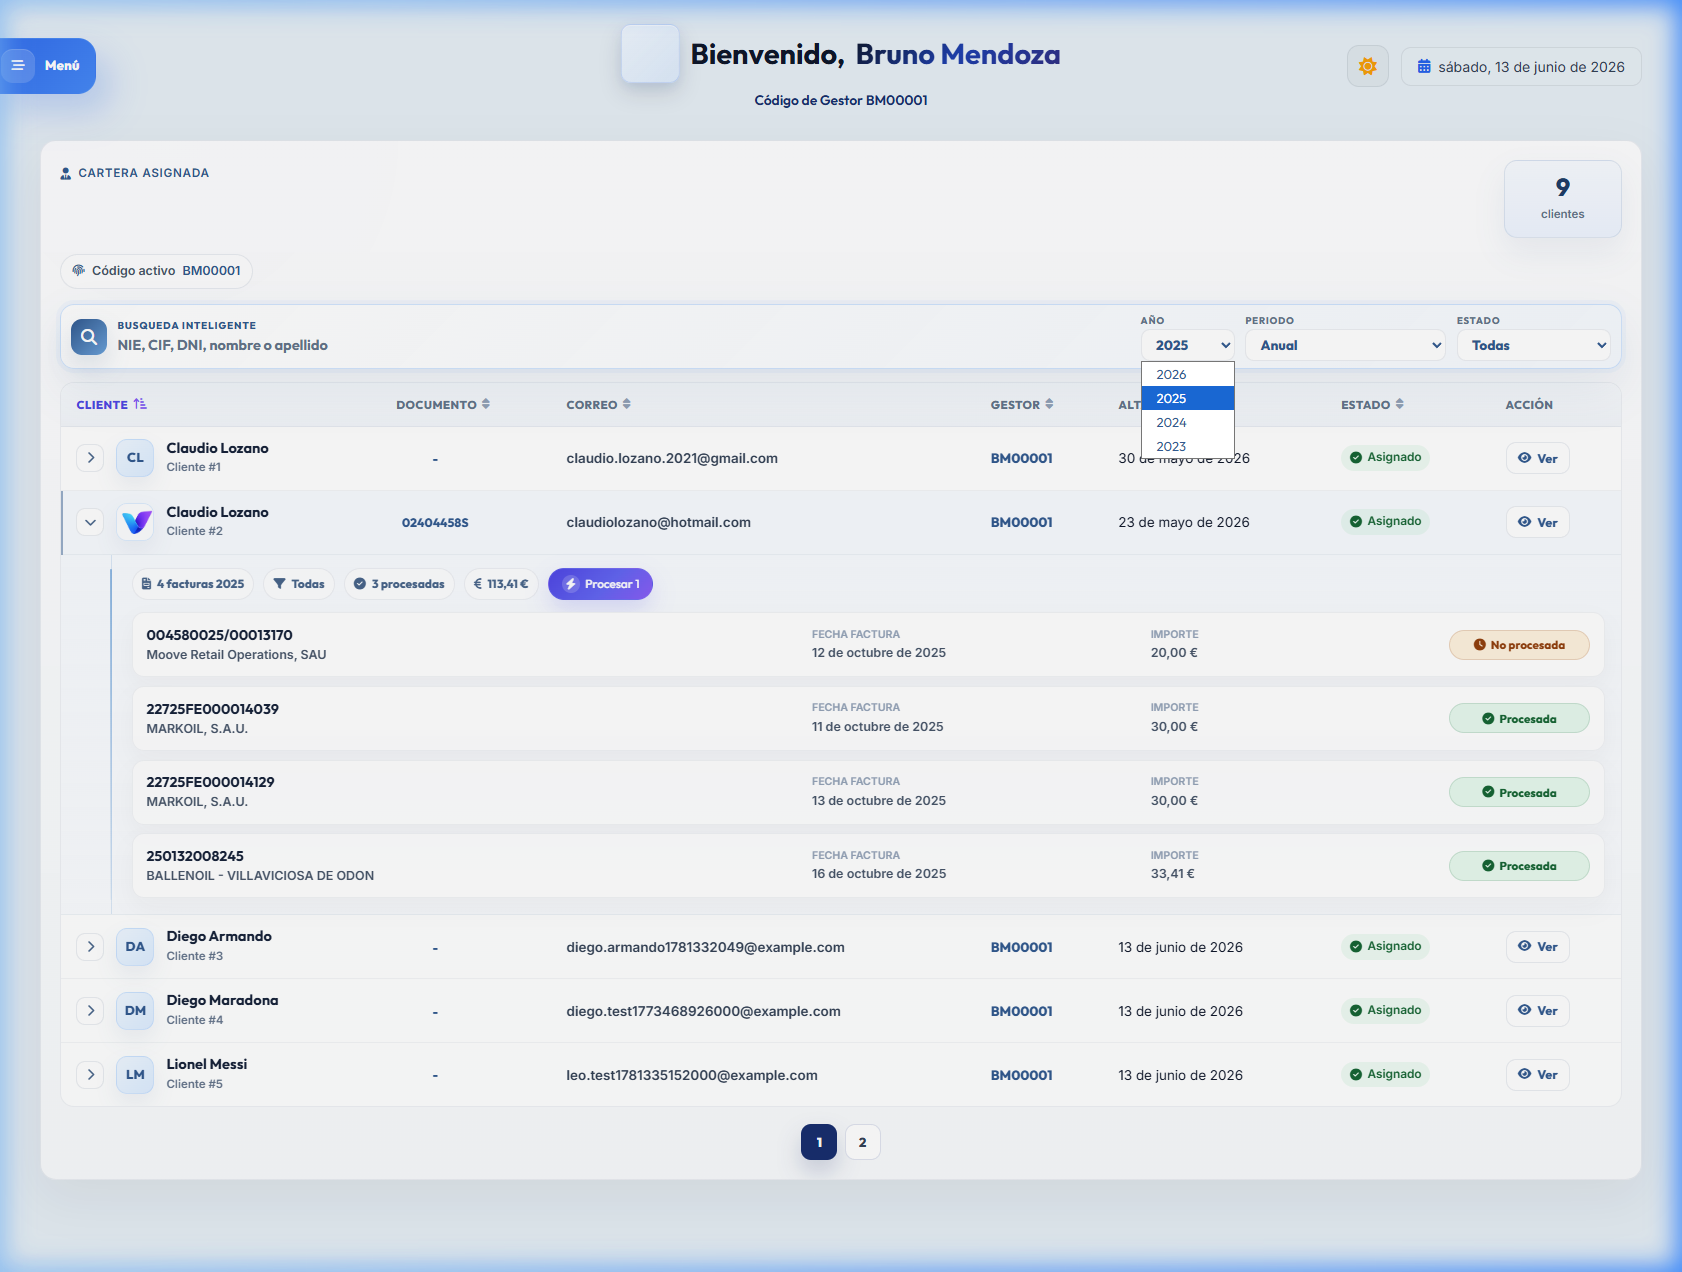Expand Claudio Lozano Cliente #1 row
The image size is (1682, 1272).
[90, 458]
